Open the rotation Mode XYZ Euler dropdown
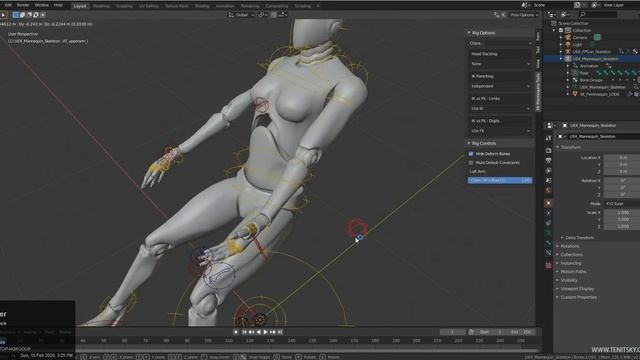Screen dimensions: 640x360 (x=621, y=203)
